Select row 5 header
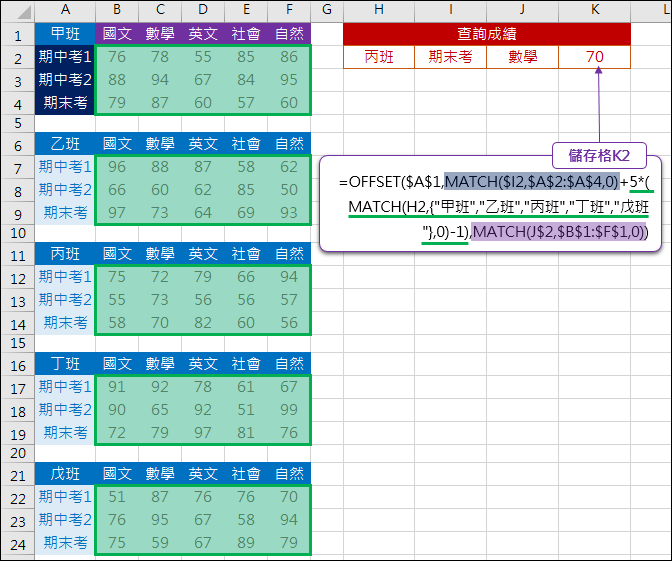Screen dimensions: 672x561 [18, 123]
